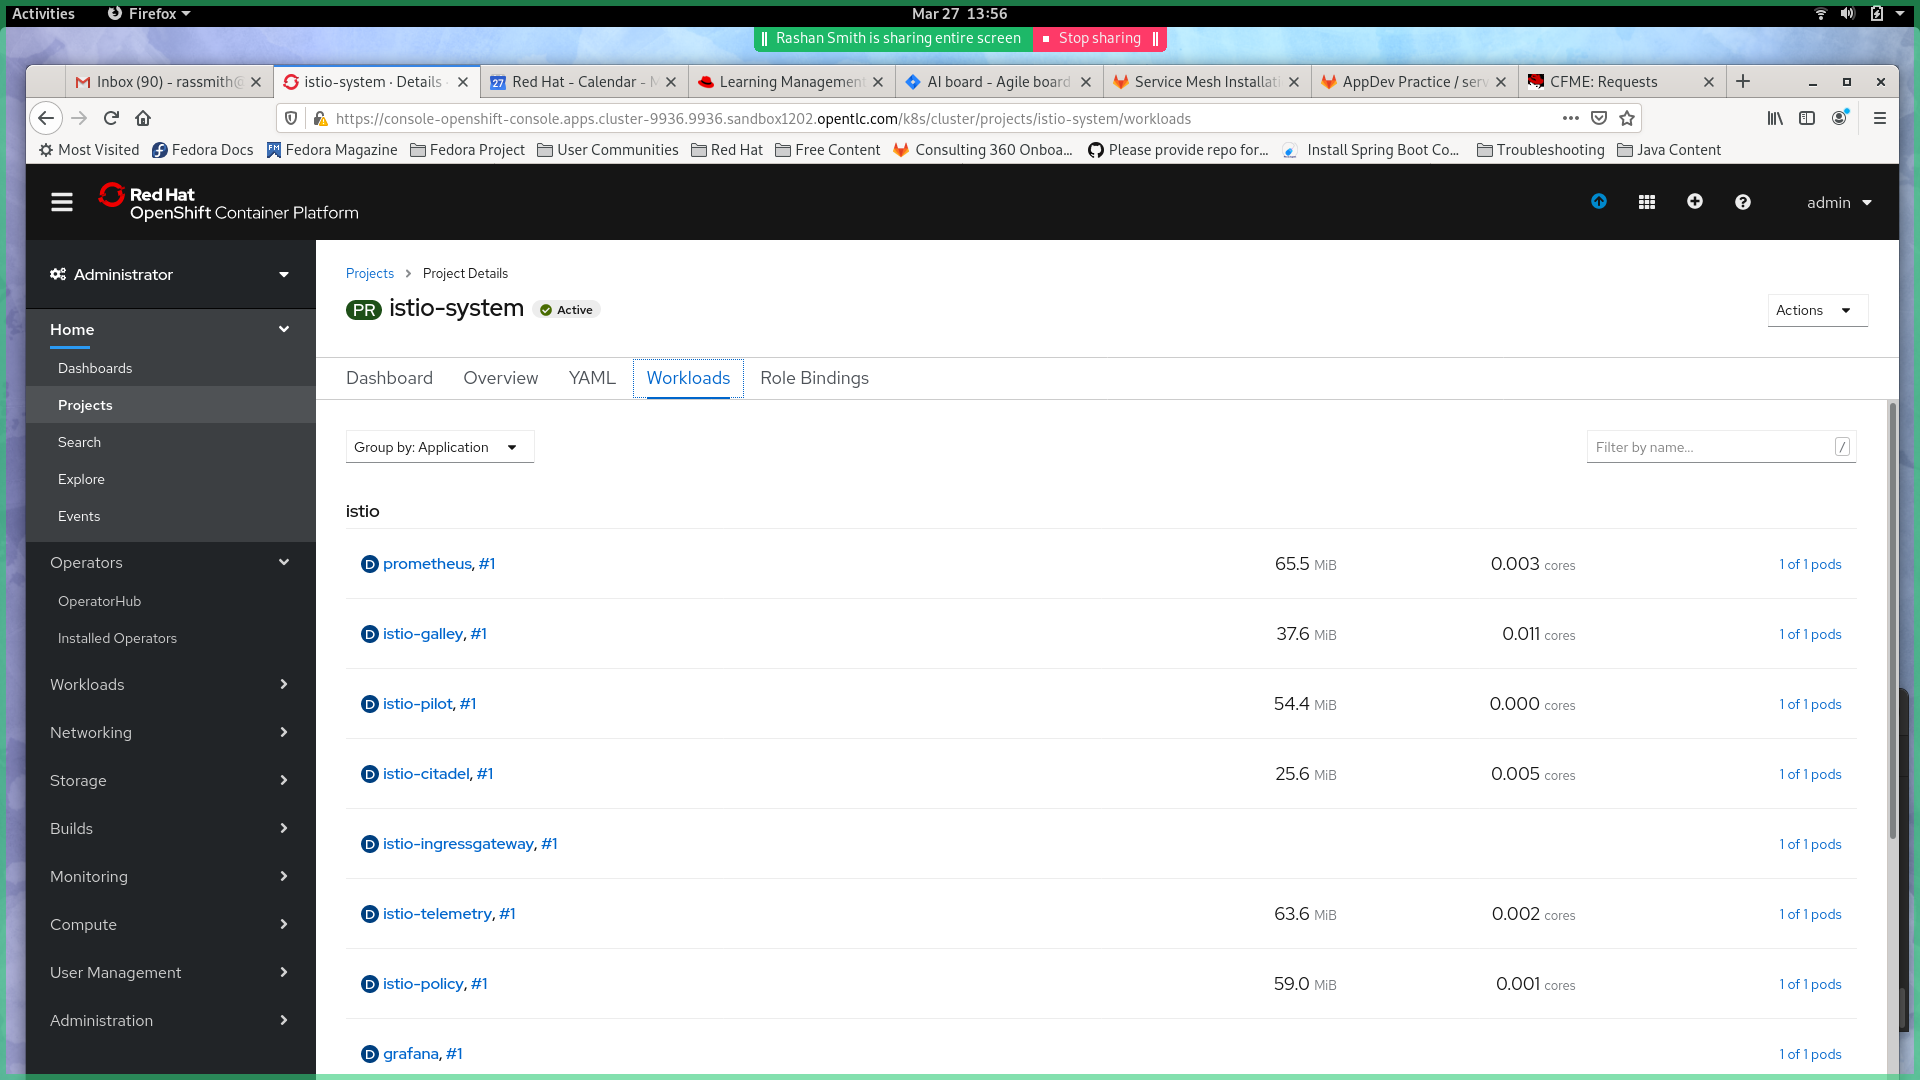Viewport: 1920px width, 1080px height.
Task: Bookmark this page with star icon
Action: pos(1627,118)
